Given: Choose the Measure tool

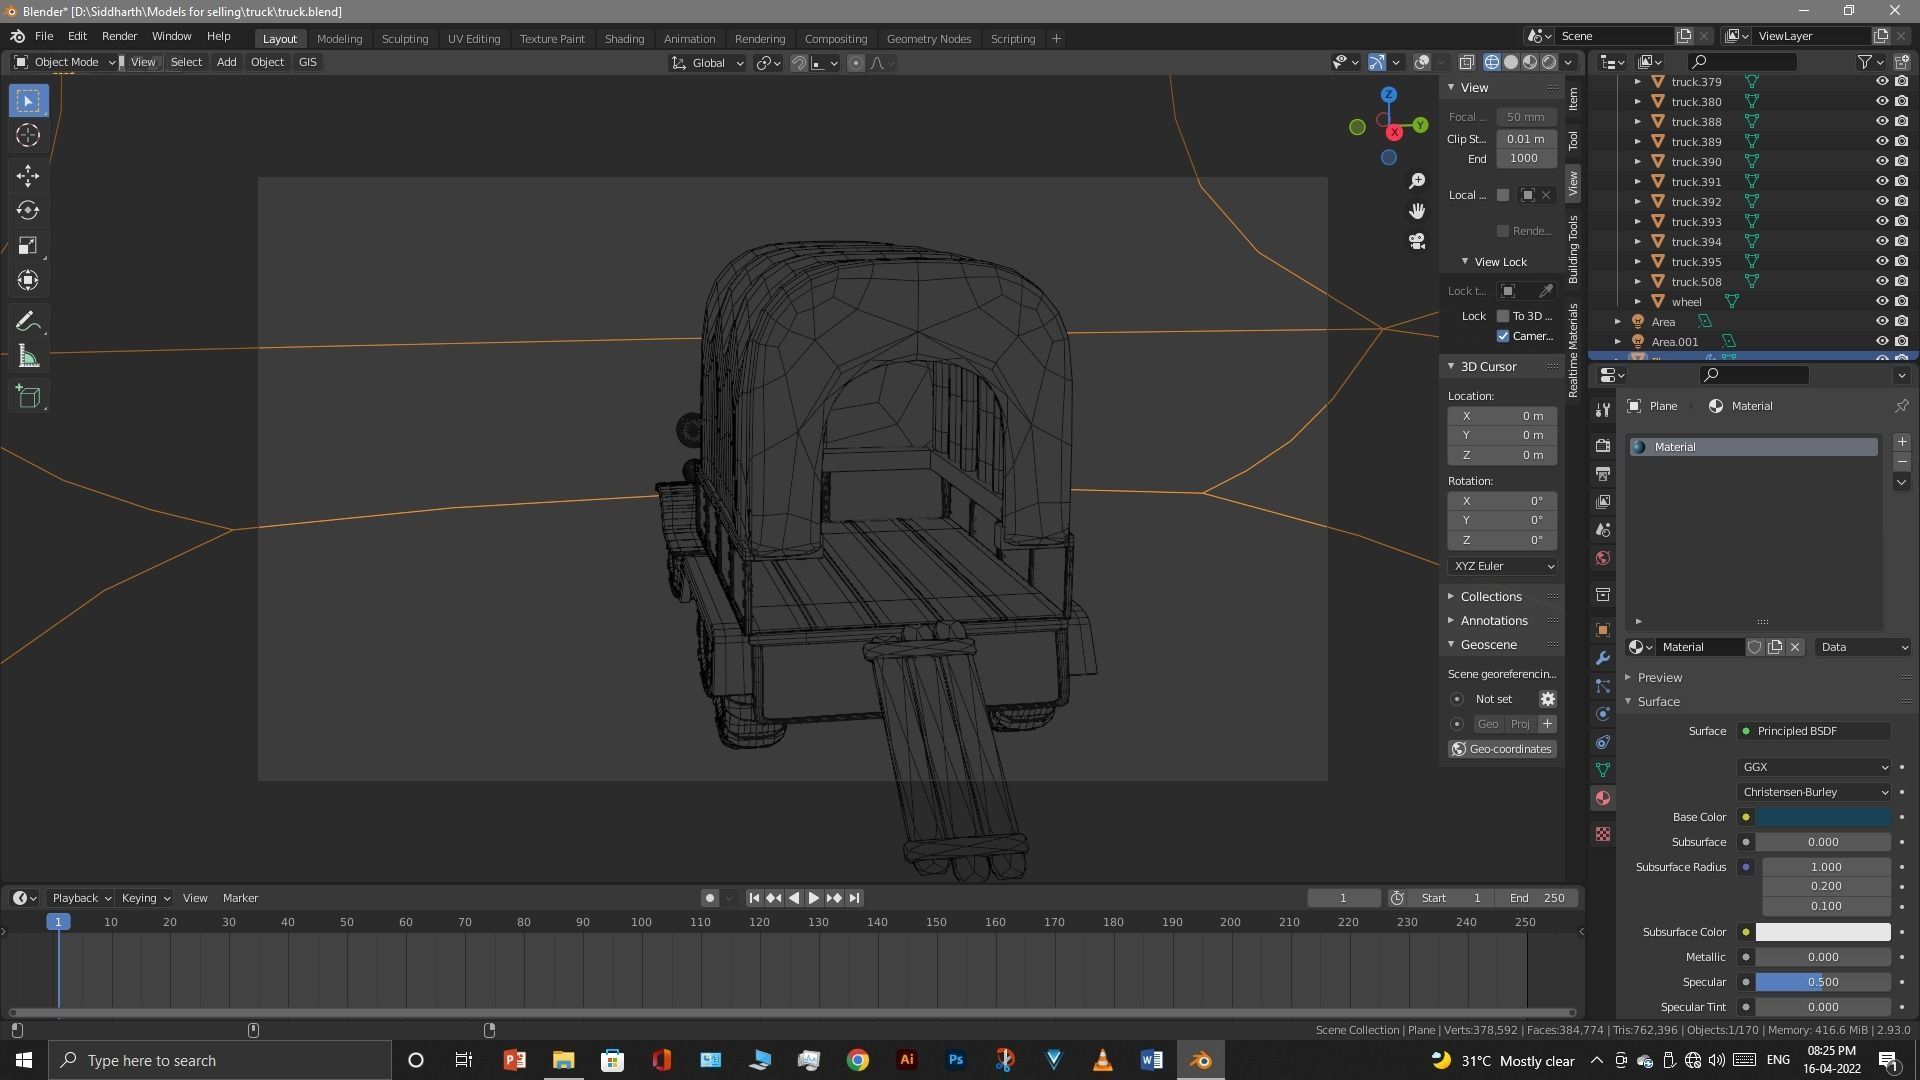Looking at the screenshot, I should pyautogui.click(x=28, y=357).
